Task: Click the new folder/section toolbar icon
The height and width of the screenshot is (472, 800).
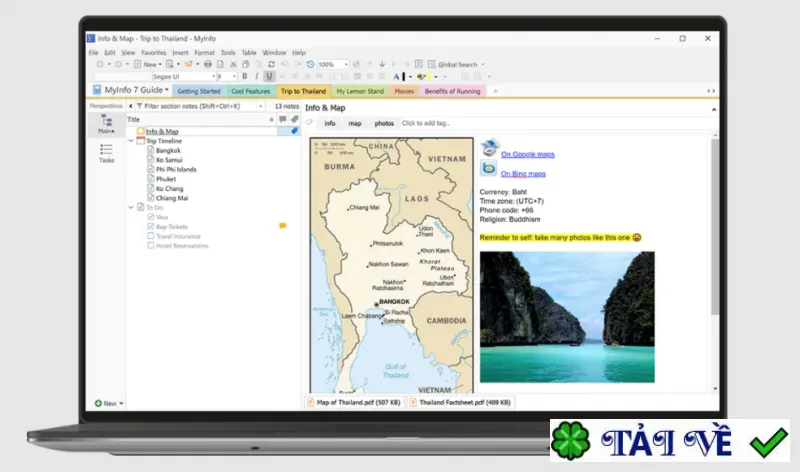Action: tap(188, 64)
